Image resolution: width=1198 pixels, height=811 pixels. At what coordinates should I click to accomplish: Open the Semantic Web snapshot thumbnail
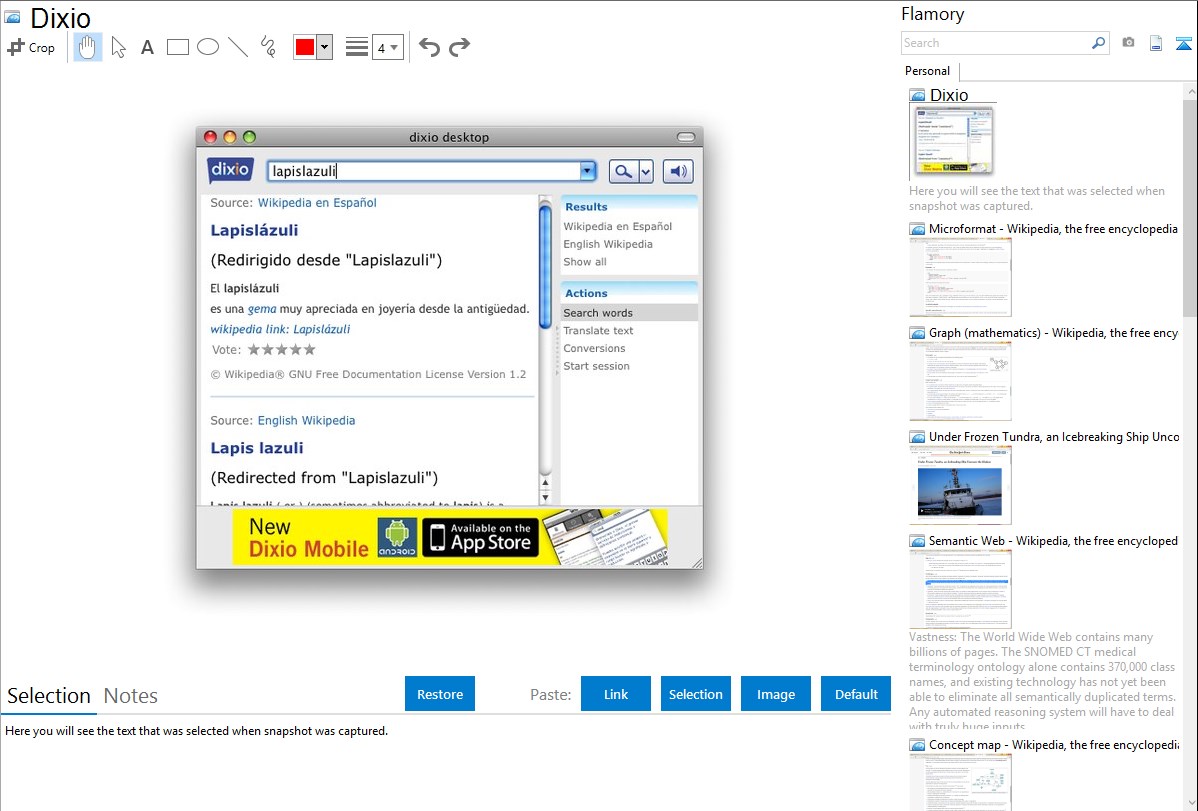(x=960, y=589)
